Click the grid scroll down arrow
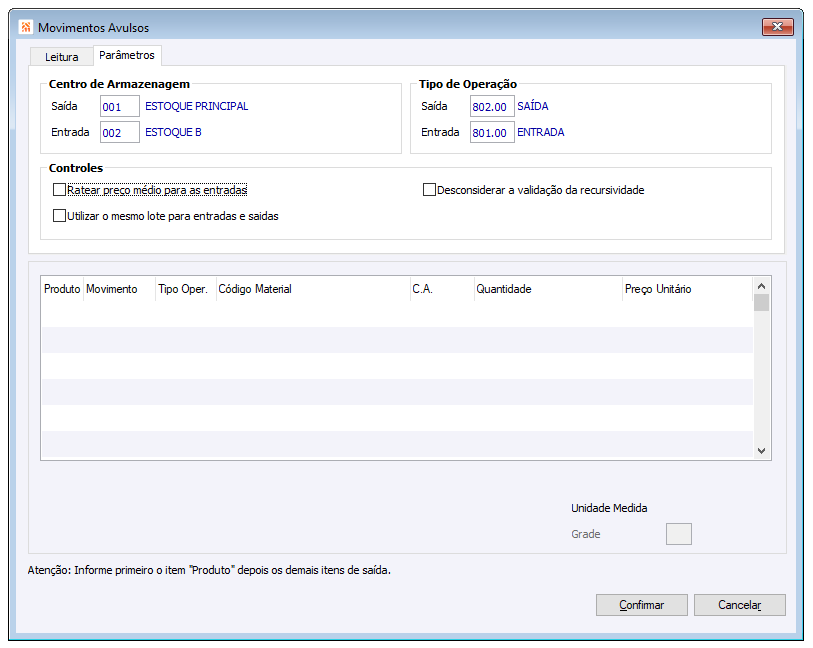Screen dimensions: 813x648 coord(762,450)
